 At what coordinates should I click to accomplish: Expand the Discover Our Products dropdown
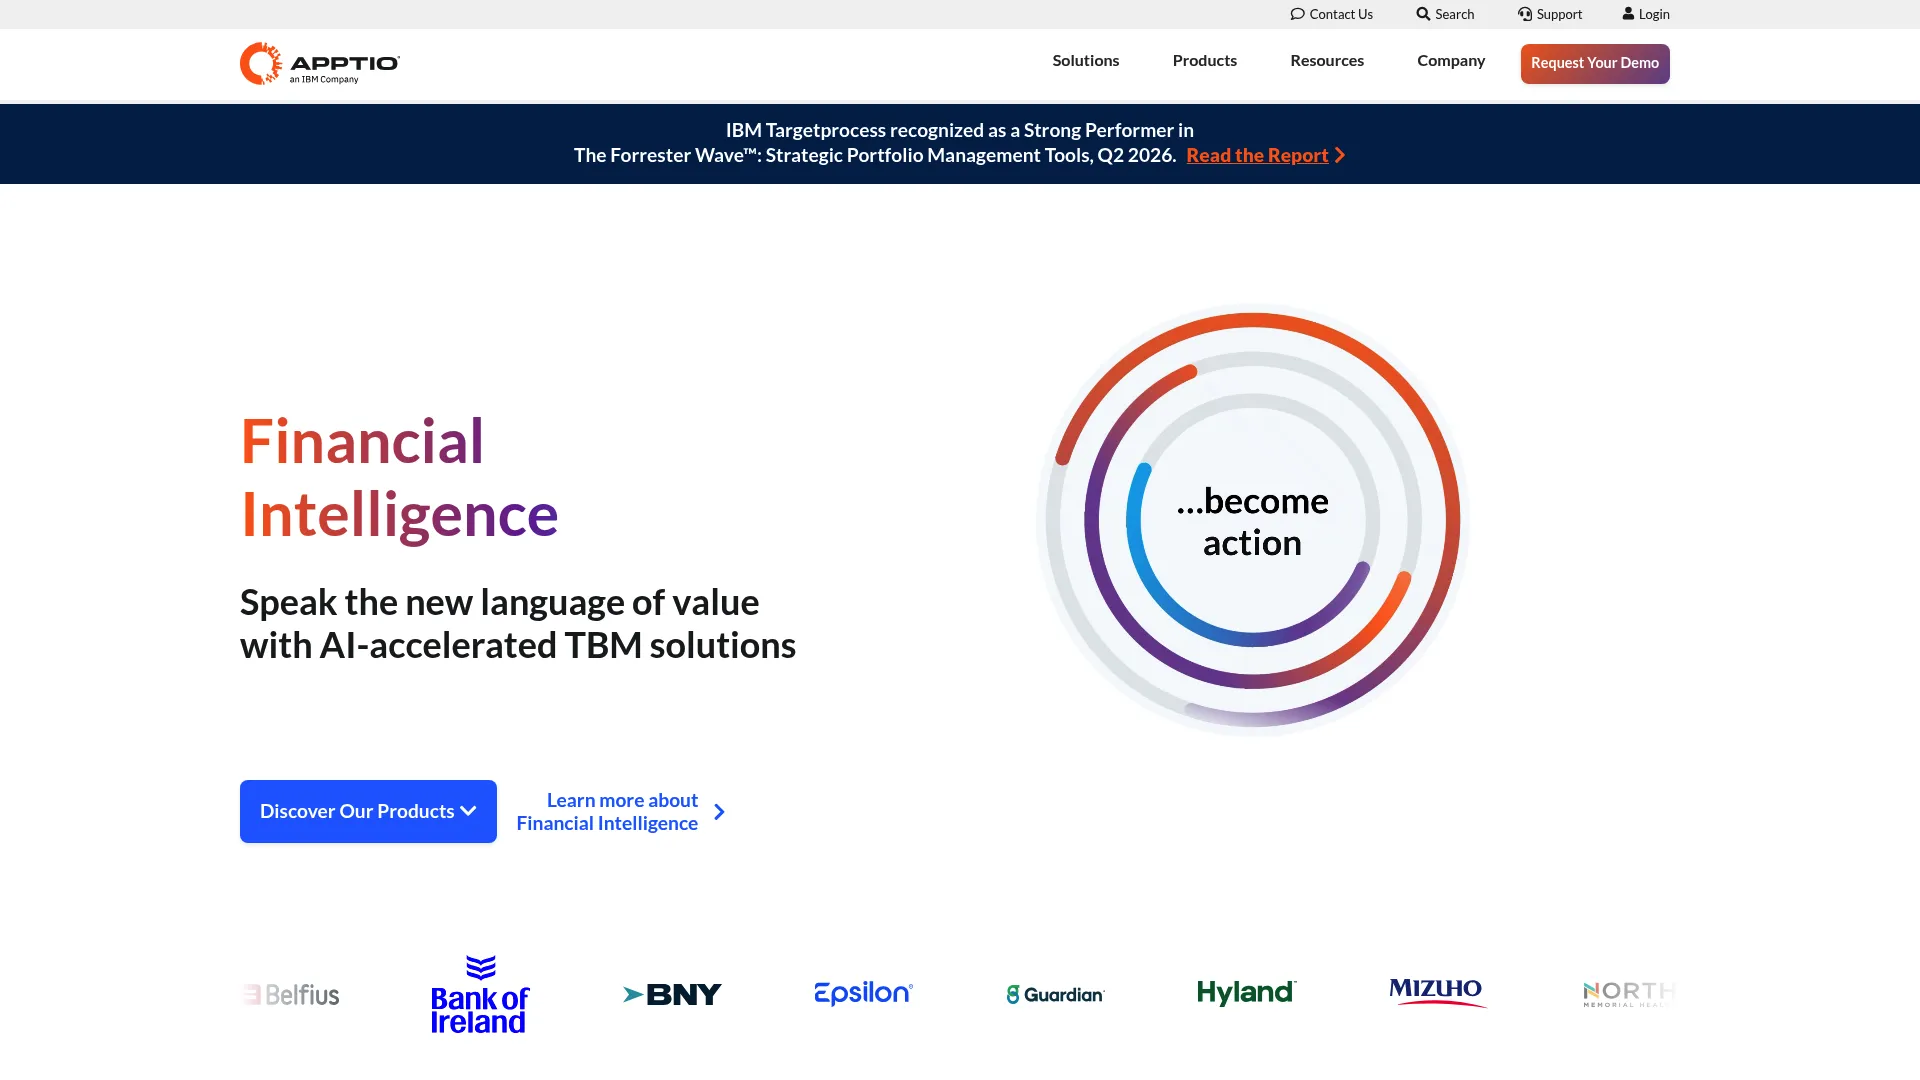[x=368, y=811]
